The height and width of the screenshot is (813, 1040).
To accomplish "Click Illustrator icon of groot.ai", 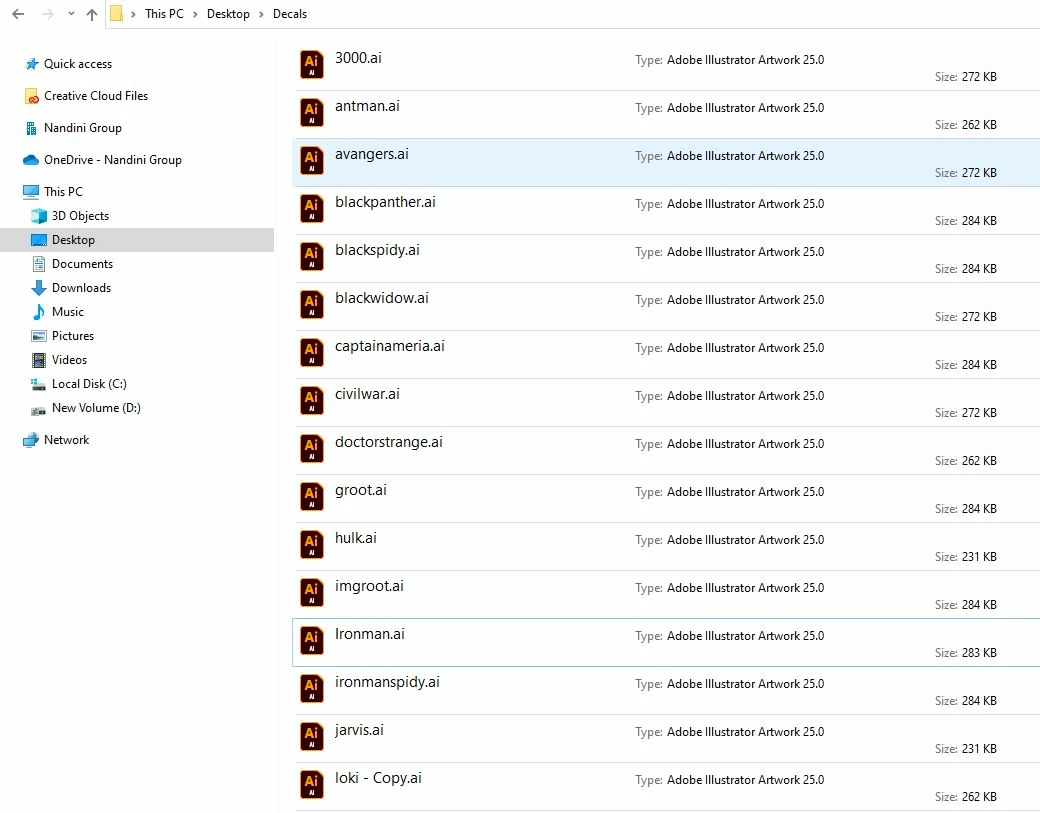I will click(312, 497).
